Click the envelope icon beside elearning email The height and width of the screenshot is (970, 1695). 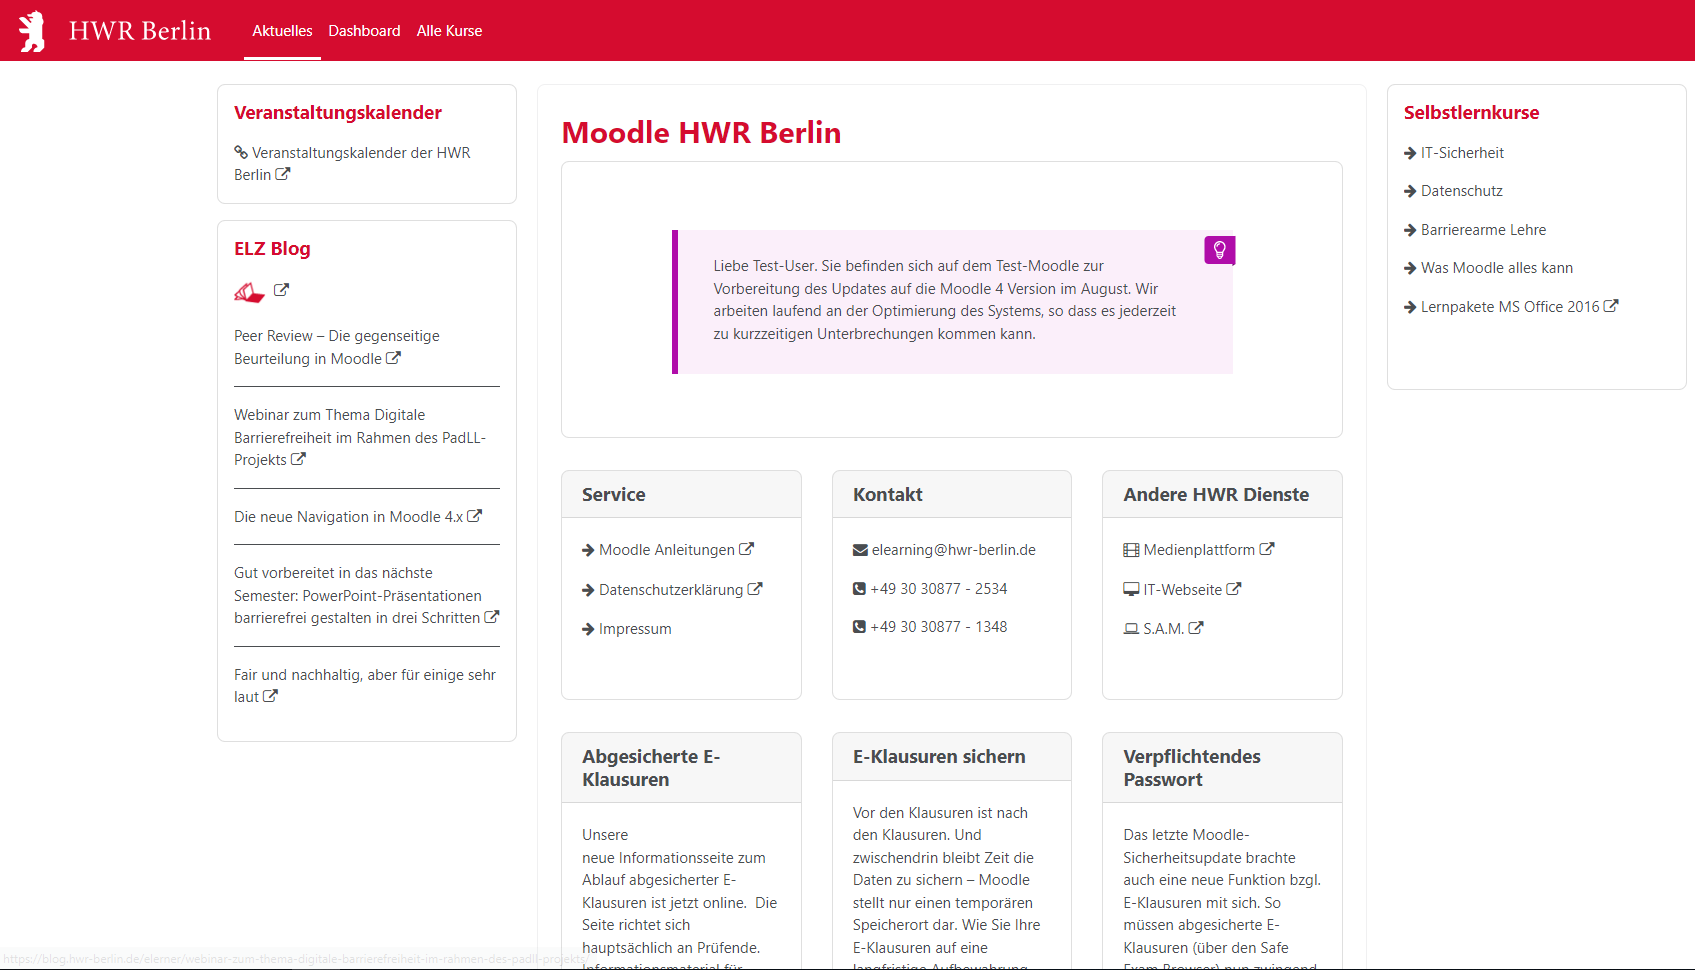[x=860, y=550]
